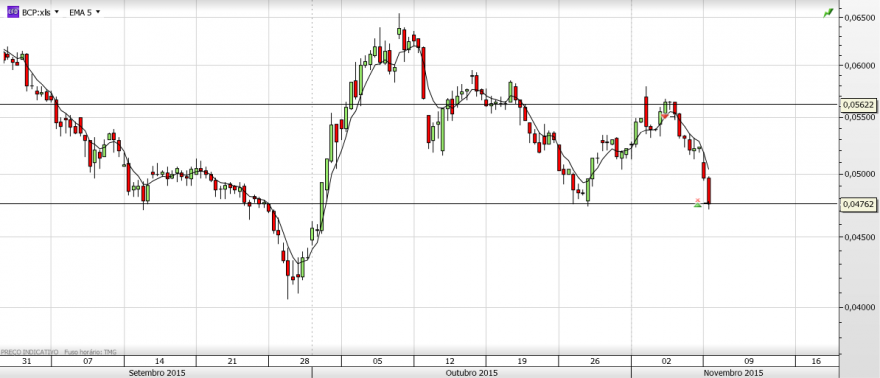
Task: Select the 0,04762 price line label
Action: [859, 205]
